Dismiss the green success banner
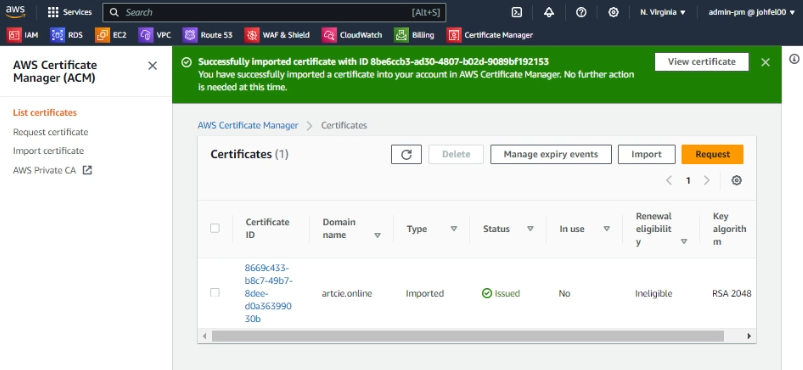This screenshot has width=803, height=370. [x=765, y=62]
